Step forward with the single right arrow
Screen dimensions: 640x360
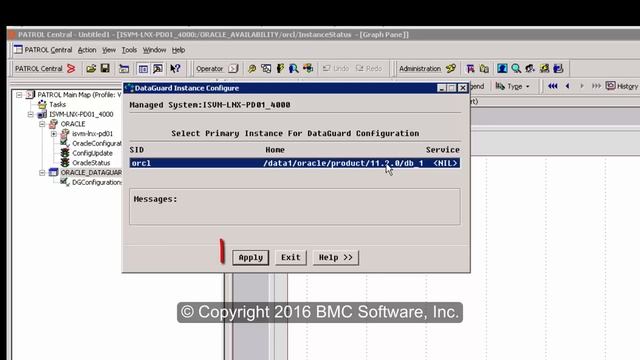click(582, 86)
